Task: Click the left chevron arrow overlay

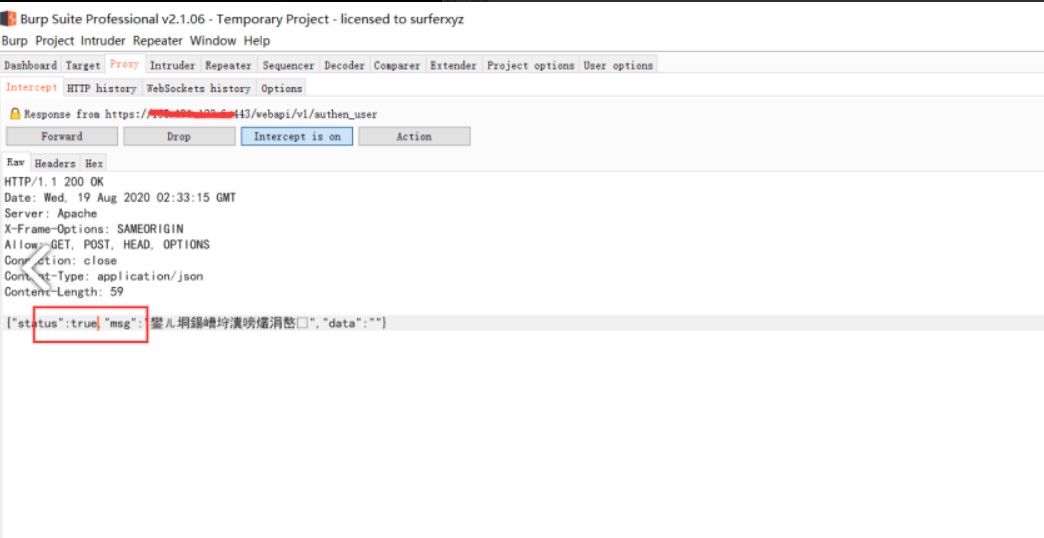Action: pyautogui.click(x=38, y=268)
